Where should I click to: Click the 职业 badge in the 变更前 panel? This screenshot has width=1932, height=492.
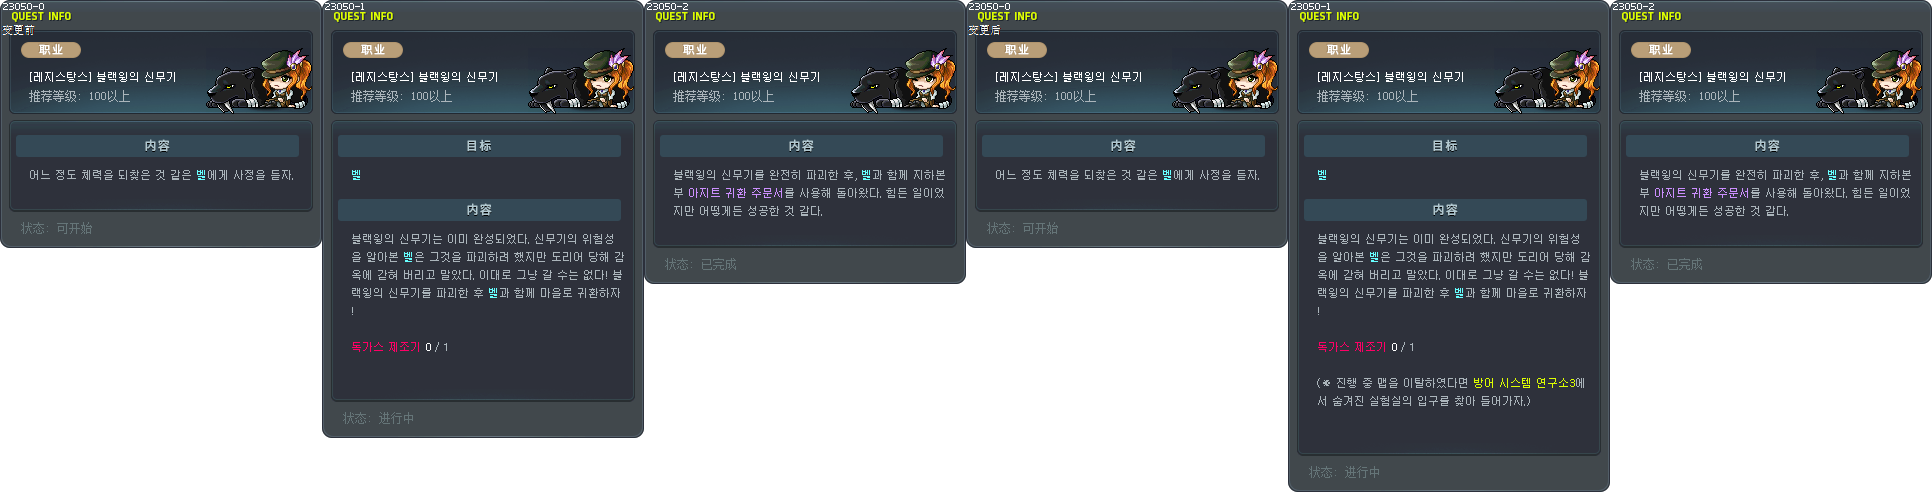coord(51,50)
